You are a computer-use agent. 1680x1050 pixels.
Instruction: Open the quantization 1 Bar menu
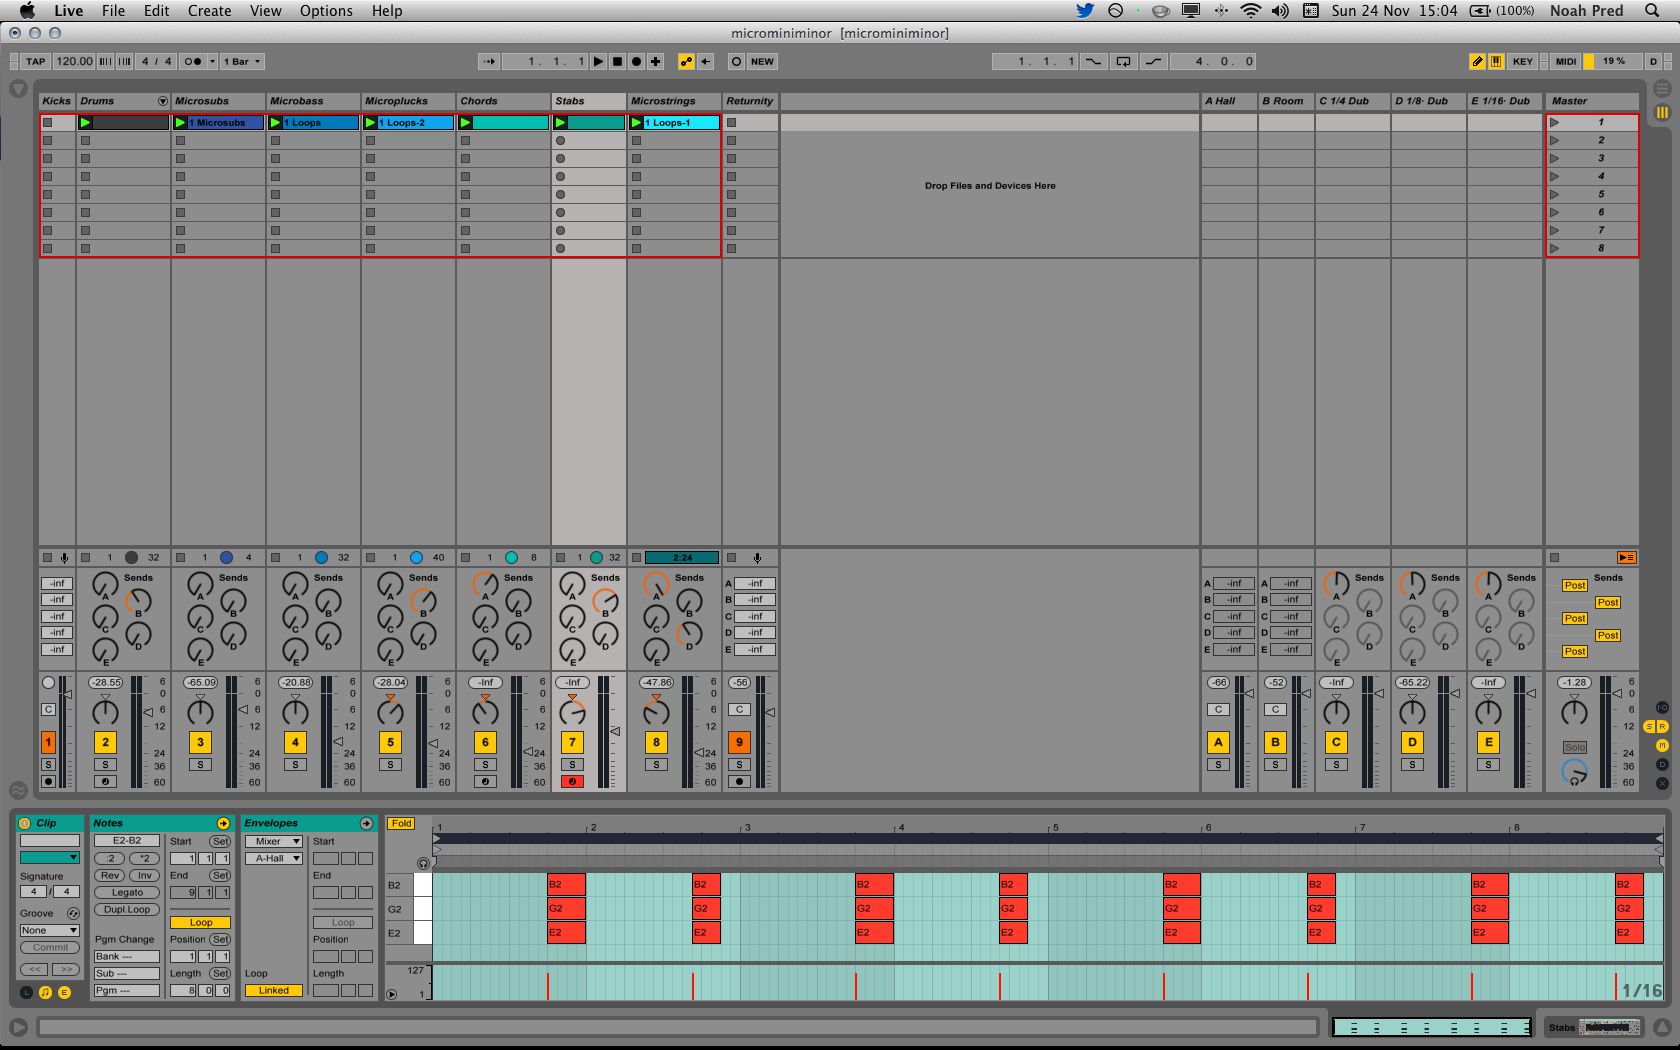click(x=242, y=61)
